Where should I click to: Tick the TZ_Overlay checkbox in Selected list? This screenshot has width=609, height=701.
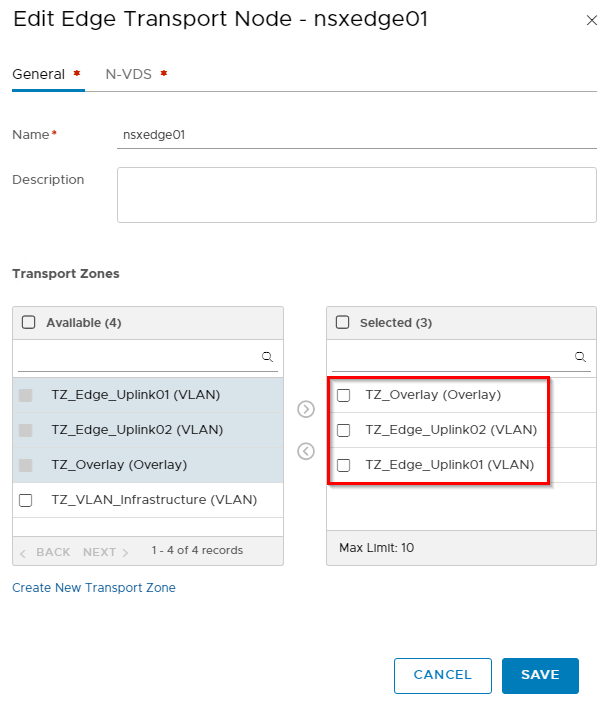pos(343,395)
